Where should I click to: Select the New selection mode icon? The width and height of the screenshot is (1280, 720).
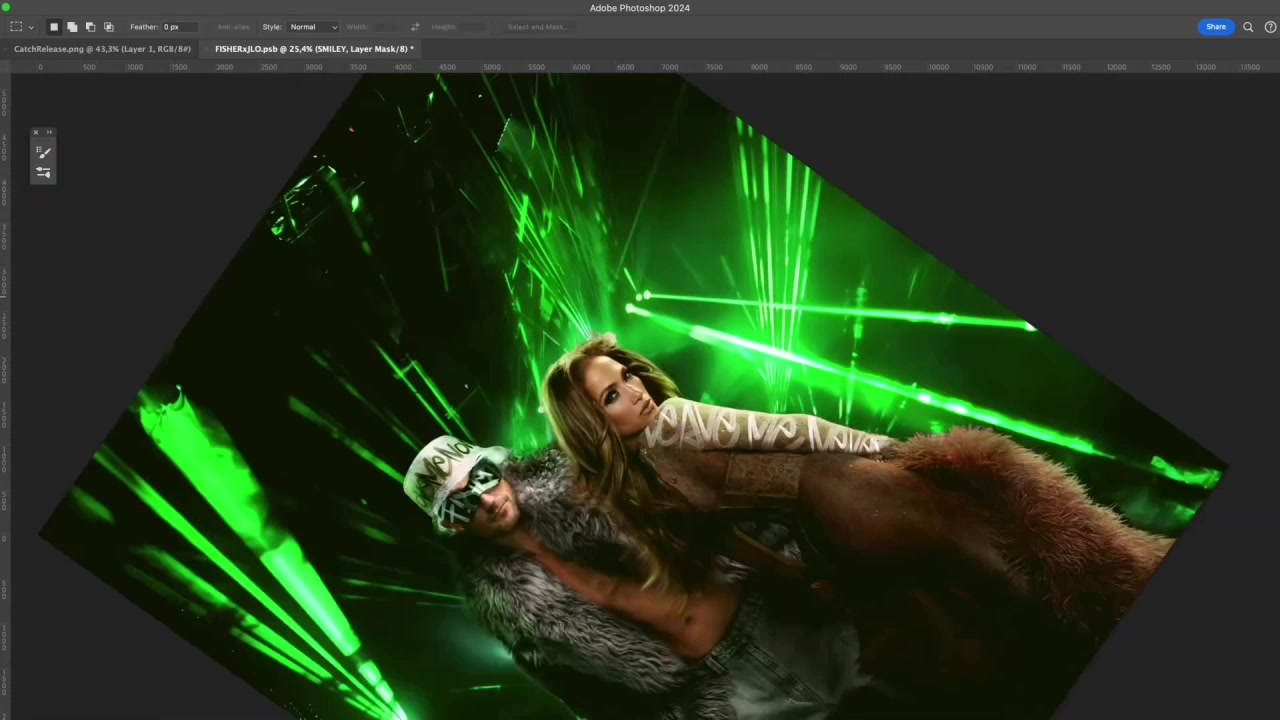click(x=54, y=27)
